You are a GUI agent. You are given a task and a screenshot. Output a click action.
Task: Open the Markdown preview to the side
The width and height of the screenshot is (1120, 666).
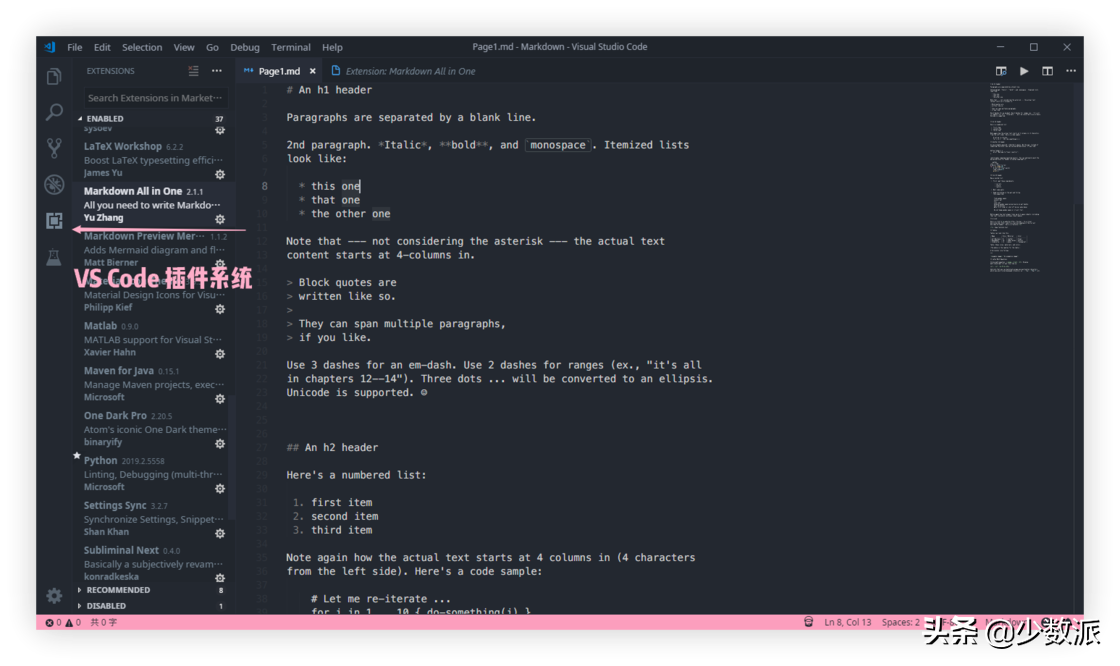pos(1001,71)
